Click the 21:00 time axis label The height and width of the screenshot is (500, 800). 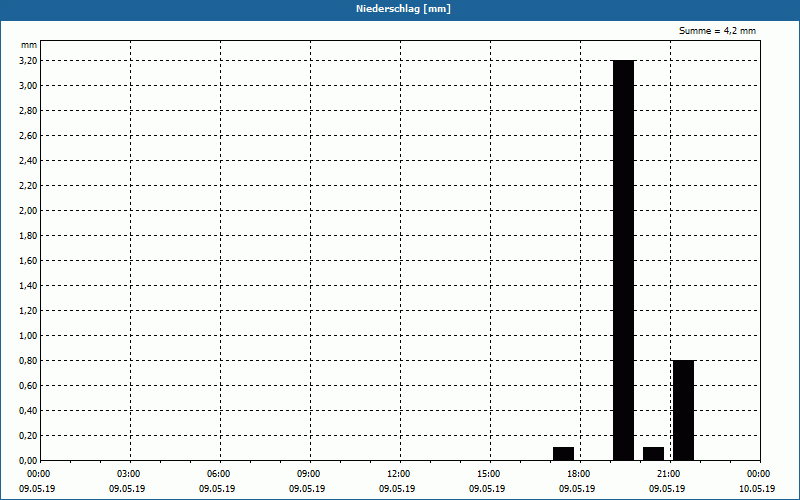coord(668,474)
